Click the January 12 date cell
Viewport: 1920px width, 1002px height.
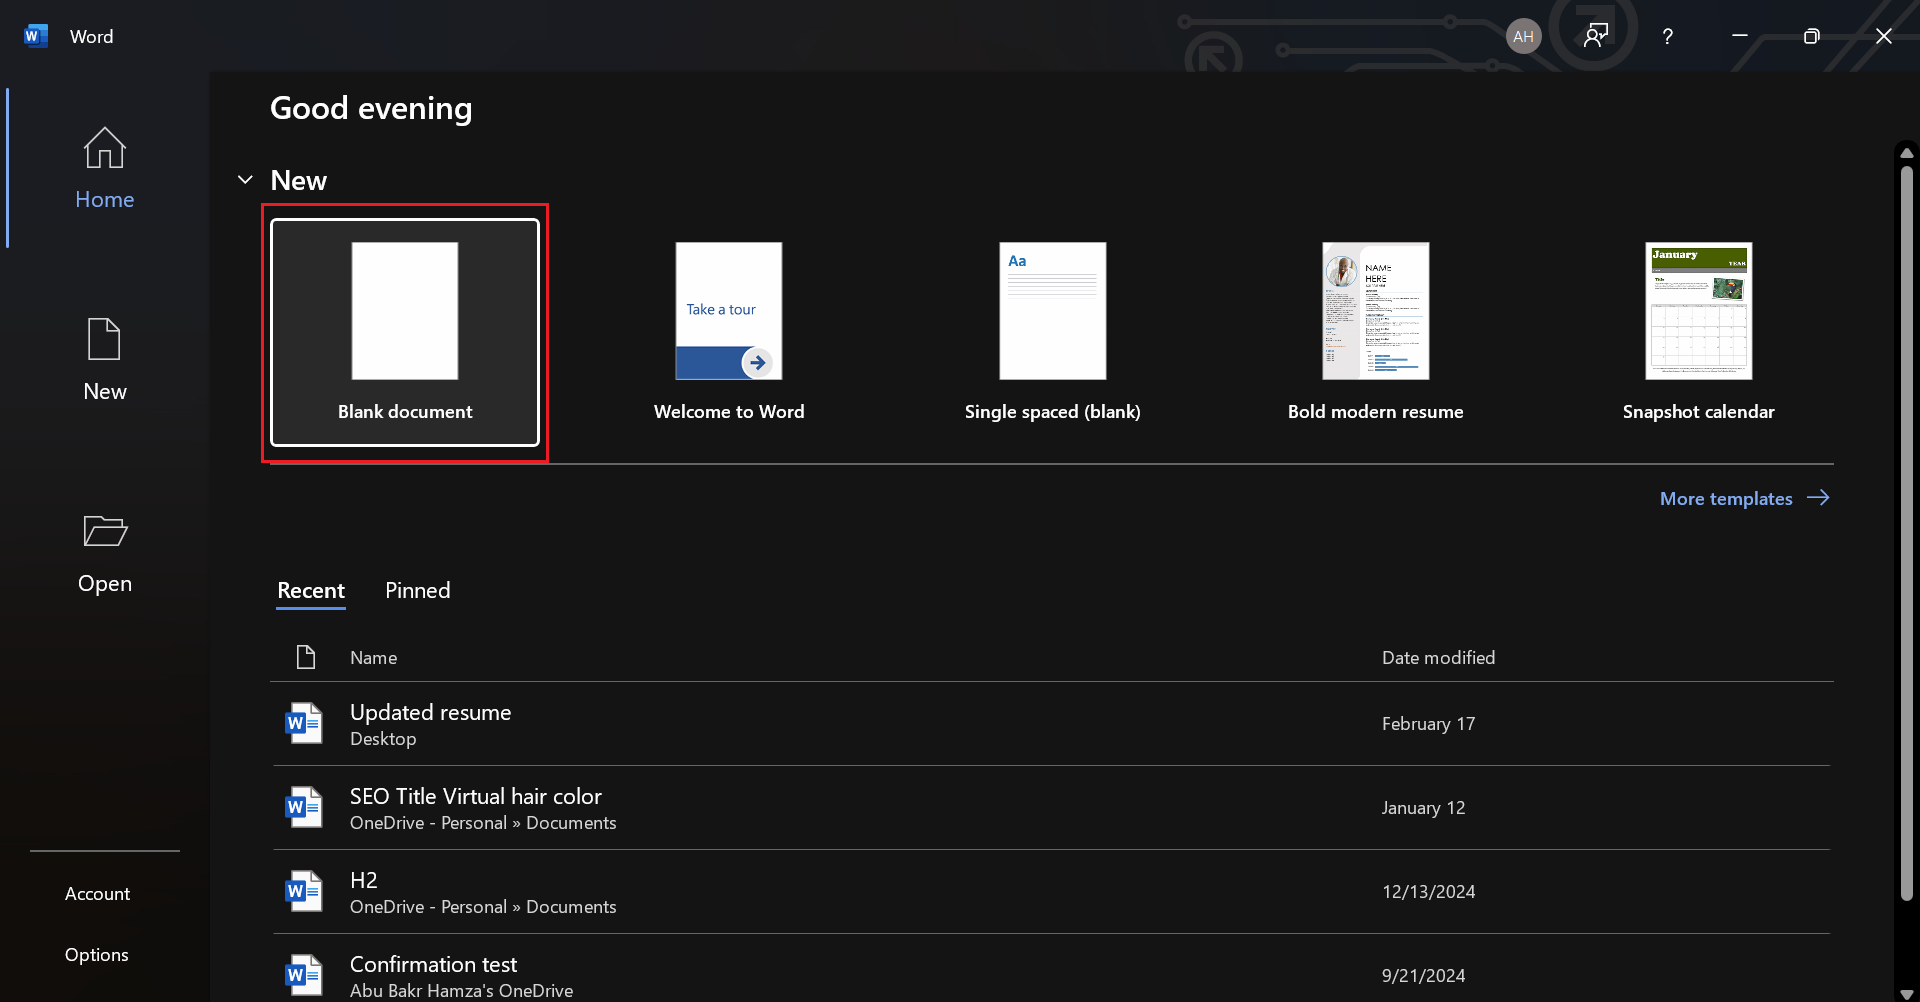[1424, 808]
